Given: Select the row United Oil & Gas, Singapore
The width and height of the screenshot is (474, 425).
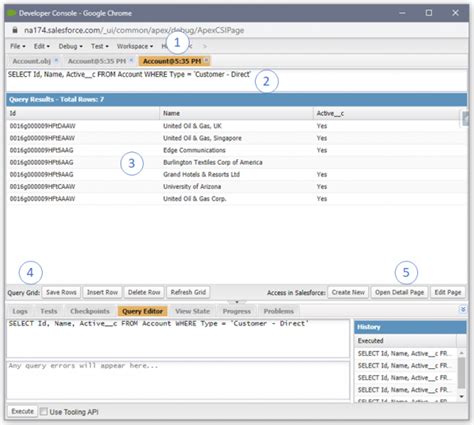Looking at the screenshot, I should point(236,138).
